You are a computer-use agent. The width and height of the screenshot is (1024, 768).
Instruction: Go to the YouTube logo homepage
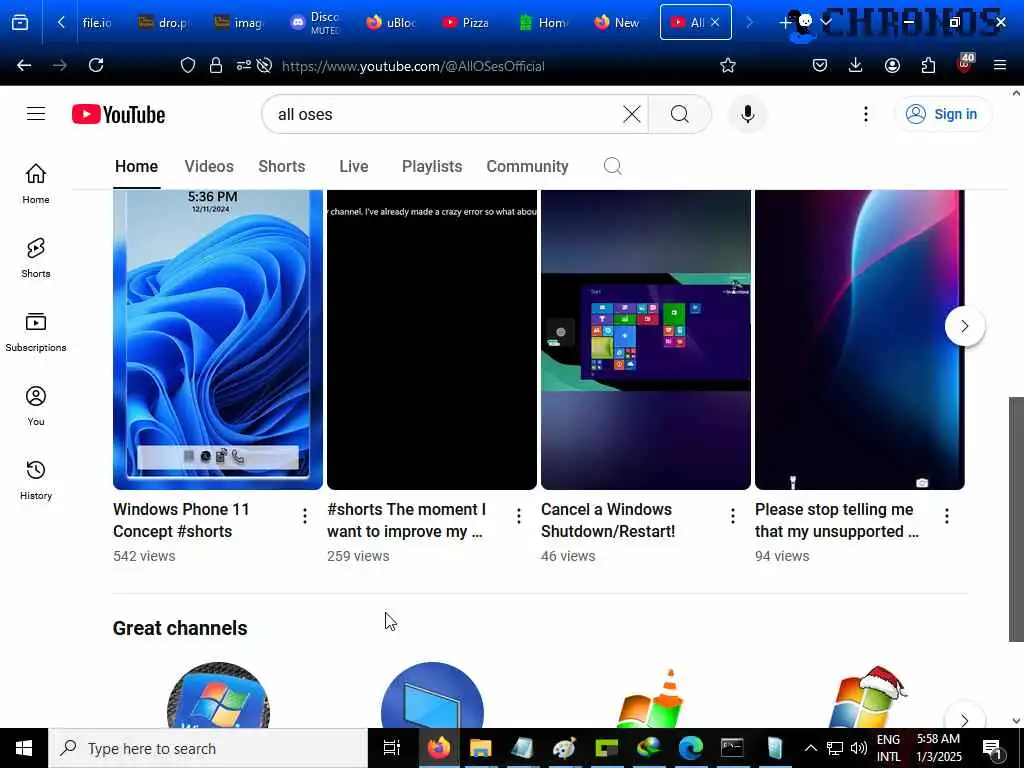point(118,114)
